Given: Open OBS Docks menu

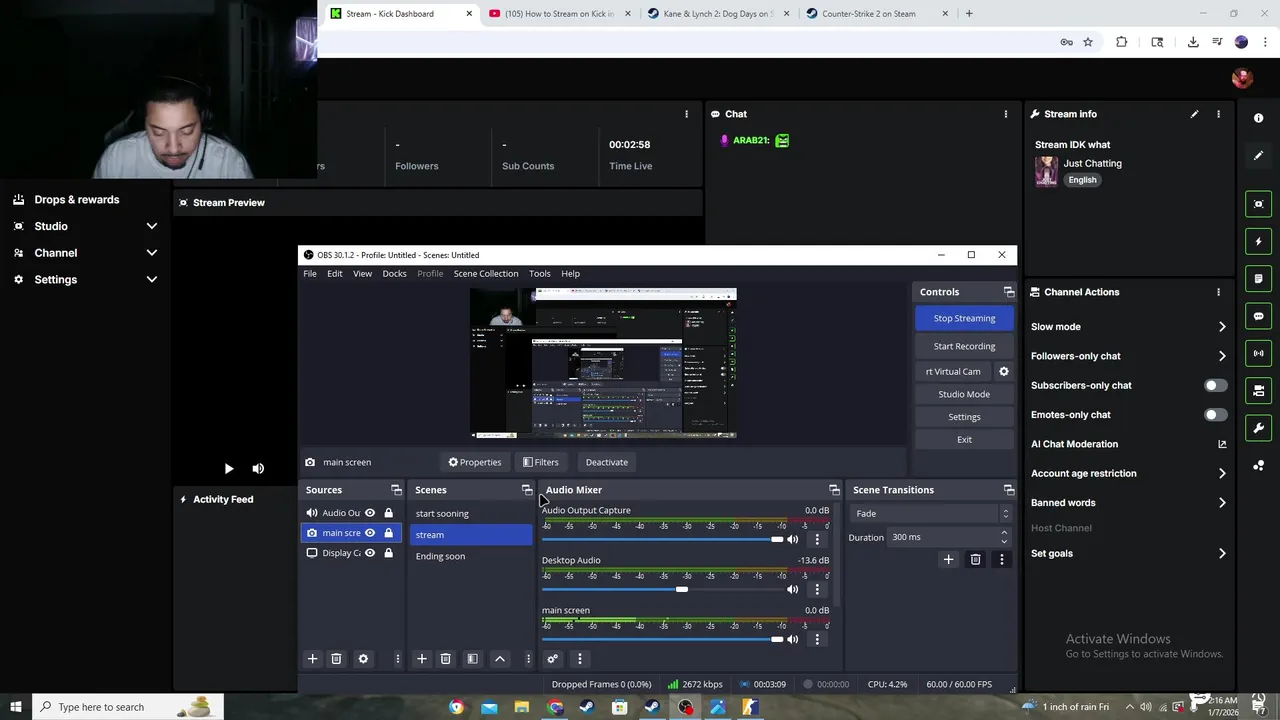Looking at the screenshot, I should pyautogui.click(x=394, y=273).
